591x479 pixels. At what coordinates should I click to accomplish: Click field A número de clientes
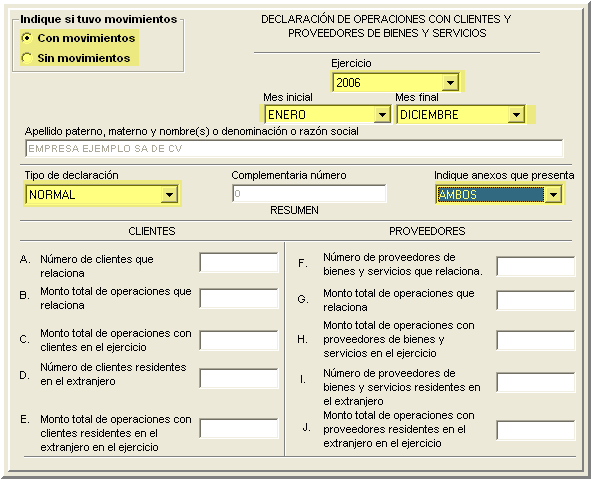click(239, 263)
